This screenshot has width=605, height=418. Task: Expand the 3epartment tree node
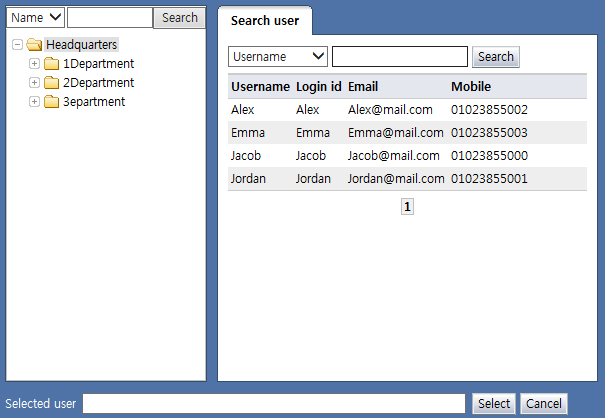(35, 102)
